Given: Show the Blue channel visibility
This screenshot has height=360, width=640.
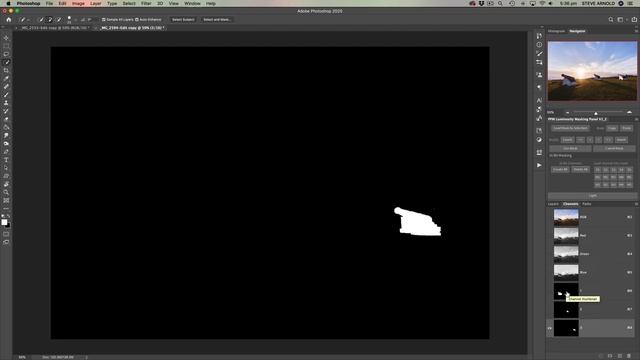Looking at the screenshot, I should point(550,272).
